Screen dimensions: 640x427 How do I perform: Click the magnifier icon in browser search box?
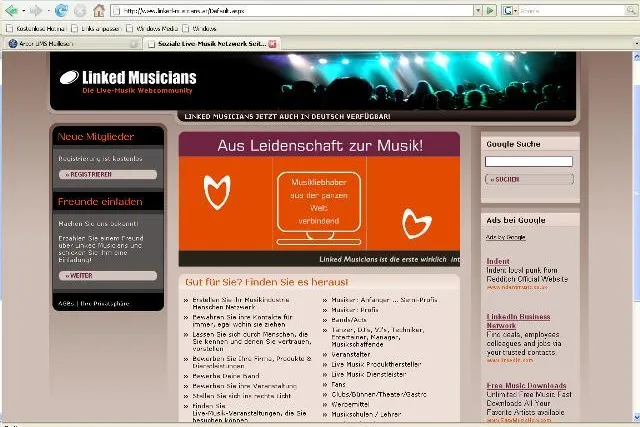pyautogui.click(x=631, y=11)
